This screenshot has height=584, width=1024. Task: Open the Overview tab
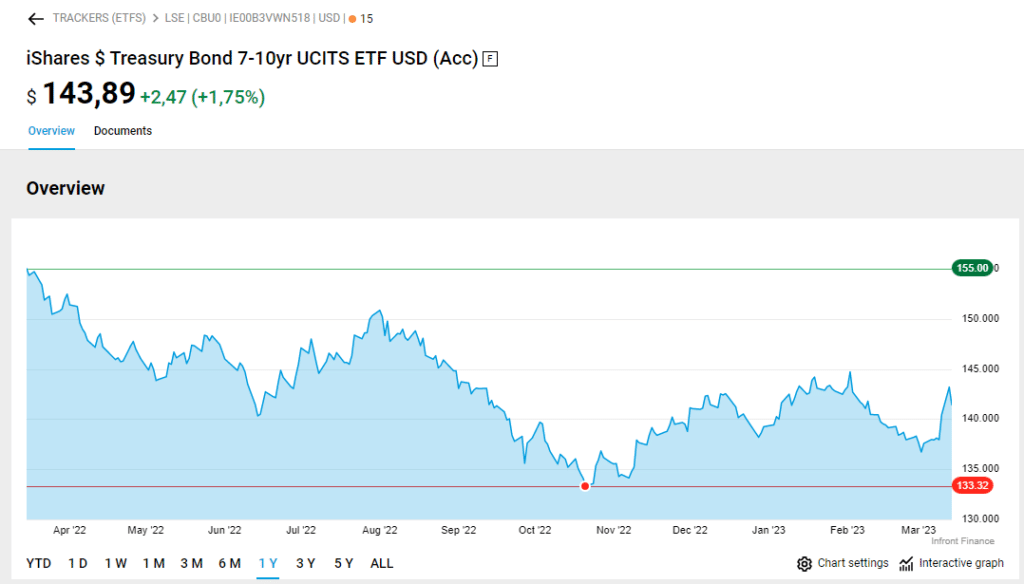coord(51,130)
